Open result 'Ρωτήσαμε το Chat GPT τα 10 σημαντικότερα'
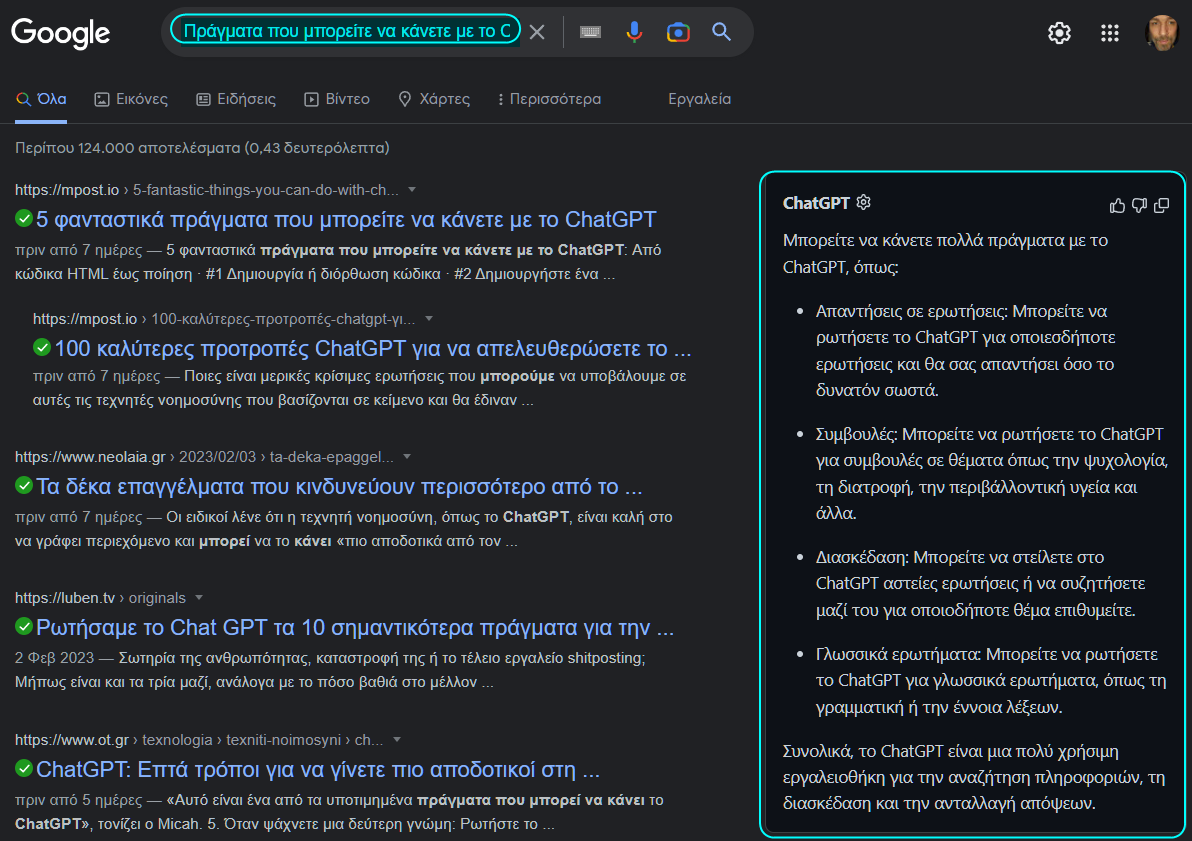Screen dimensions: 1192x841 355,627
